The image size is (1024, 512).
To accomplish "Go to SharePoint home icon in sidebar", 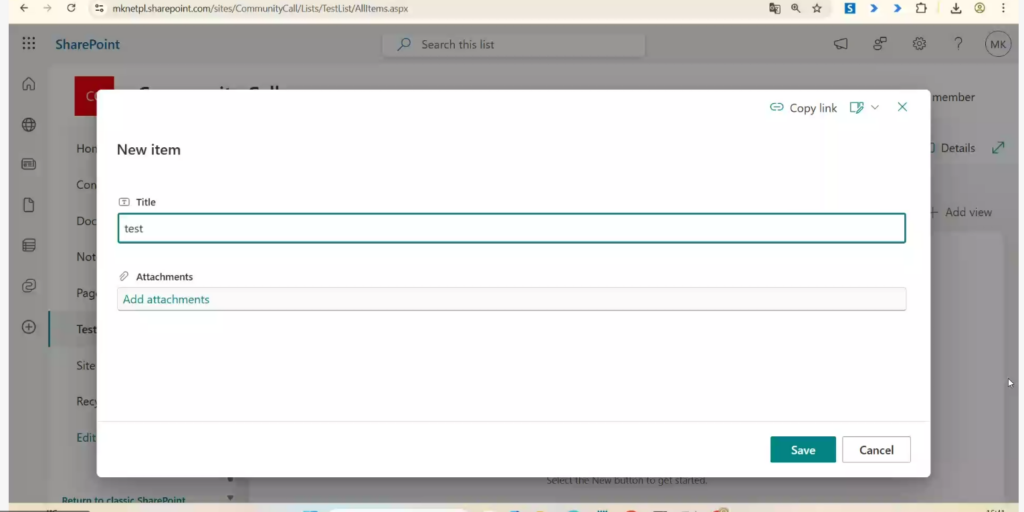I will [x=29, y=84].
